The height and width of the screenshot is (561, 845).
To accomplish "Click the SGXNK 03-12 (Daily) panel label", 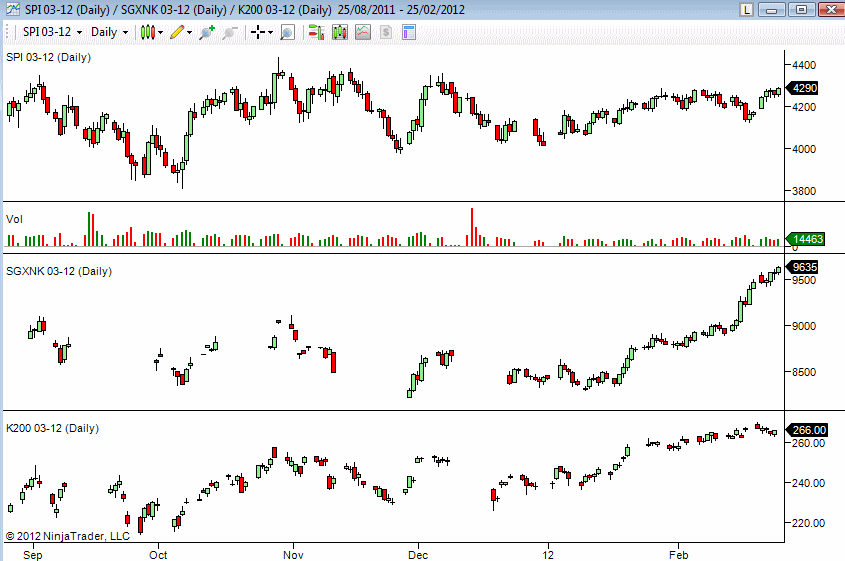I will 59,271.
